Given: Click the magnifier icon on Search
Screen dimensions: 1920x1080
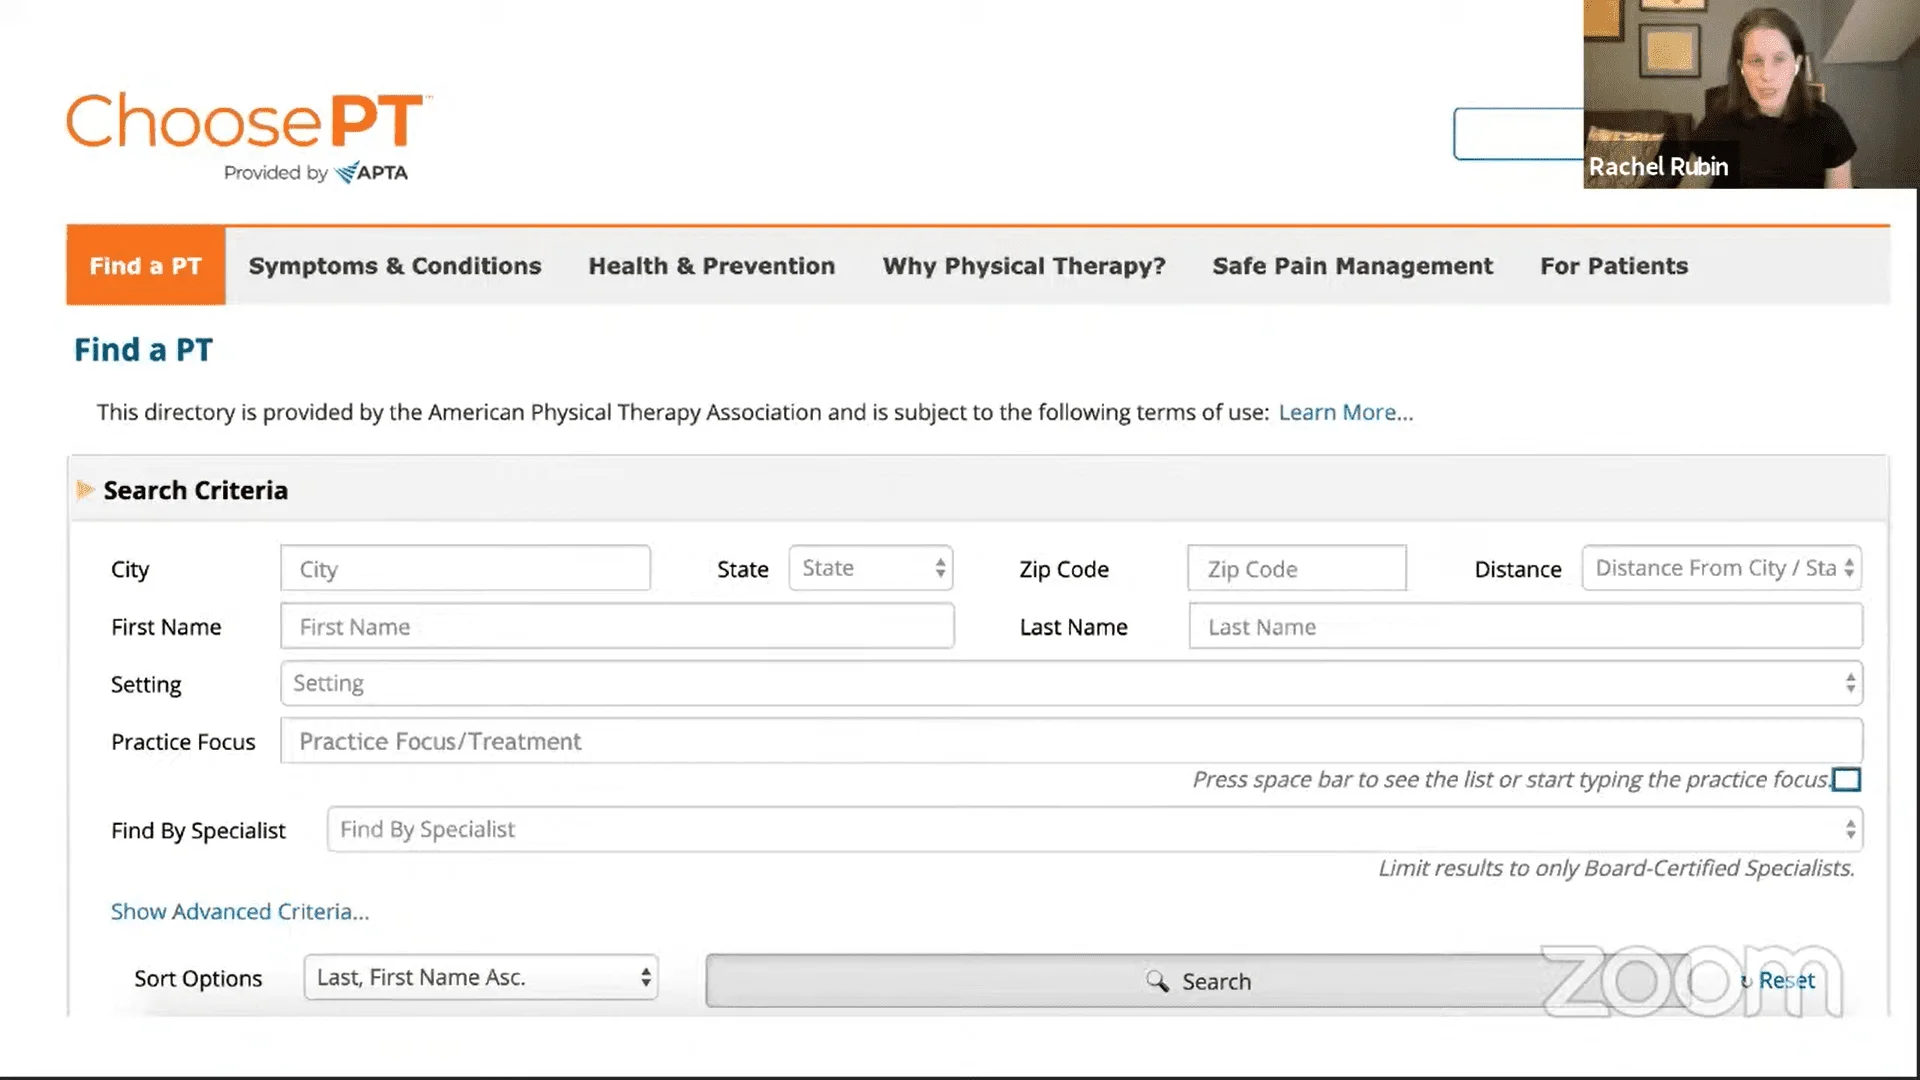Looking at the screenshot, I should click(1157, 981).
